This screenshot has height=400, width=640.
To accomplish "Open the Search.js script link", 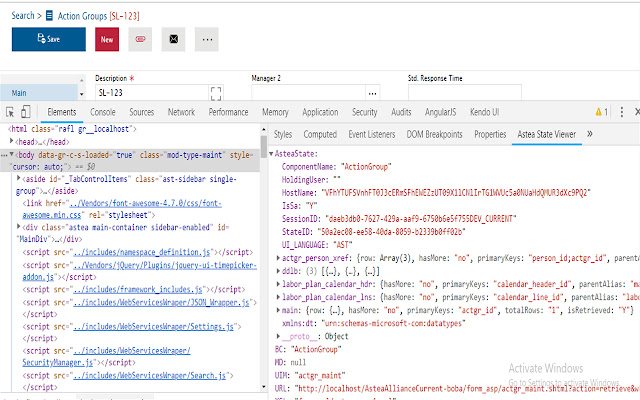I will pos(149,375).
